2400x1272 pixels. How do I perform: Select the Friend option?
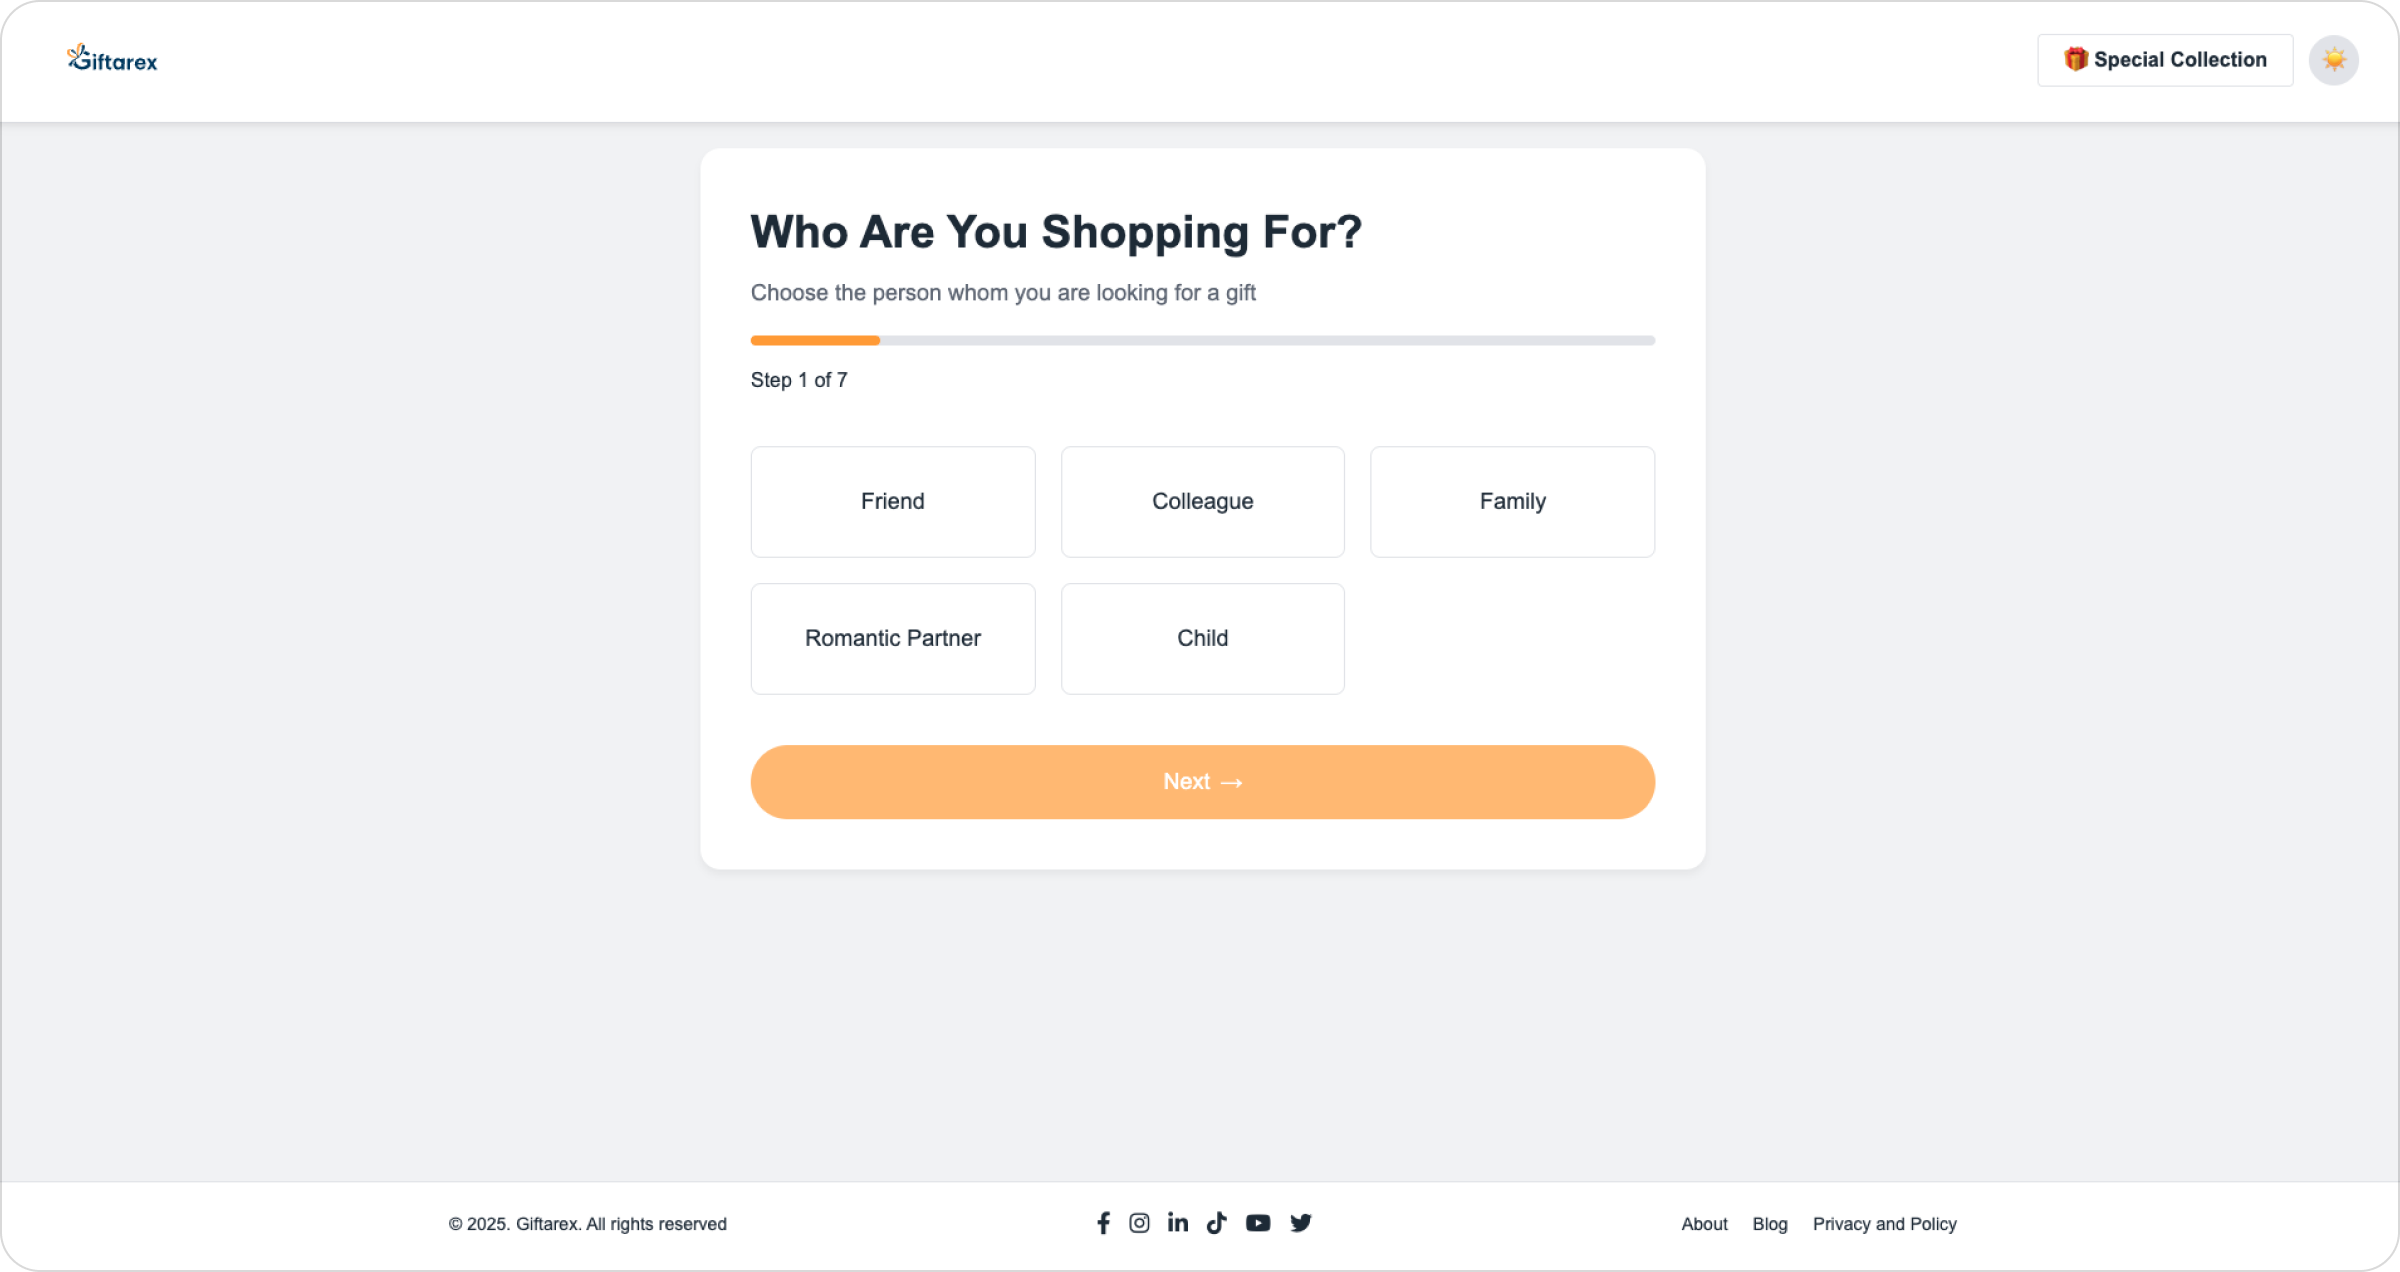click(893, 501)
